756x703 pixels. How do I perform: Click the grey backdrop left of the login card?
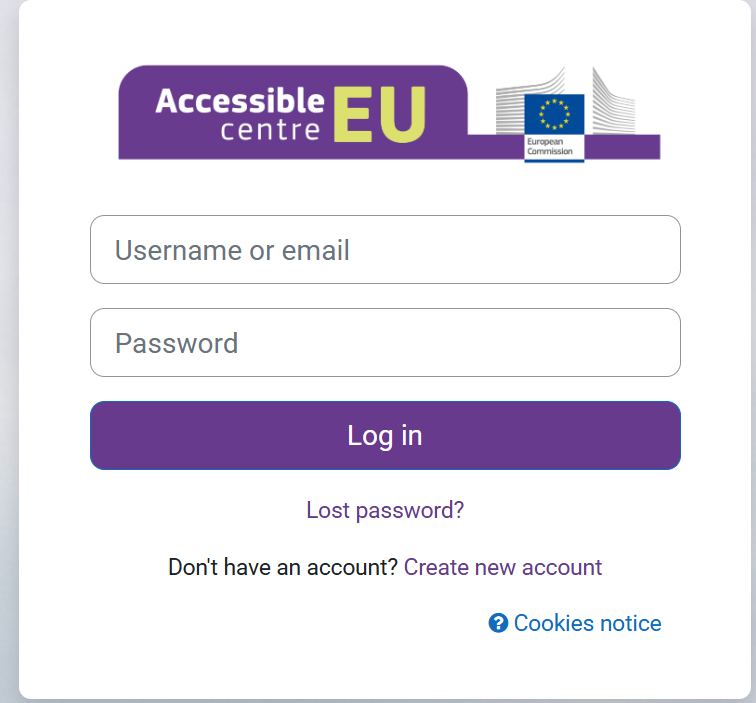(x=8, y=350)
